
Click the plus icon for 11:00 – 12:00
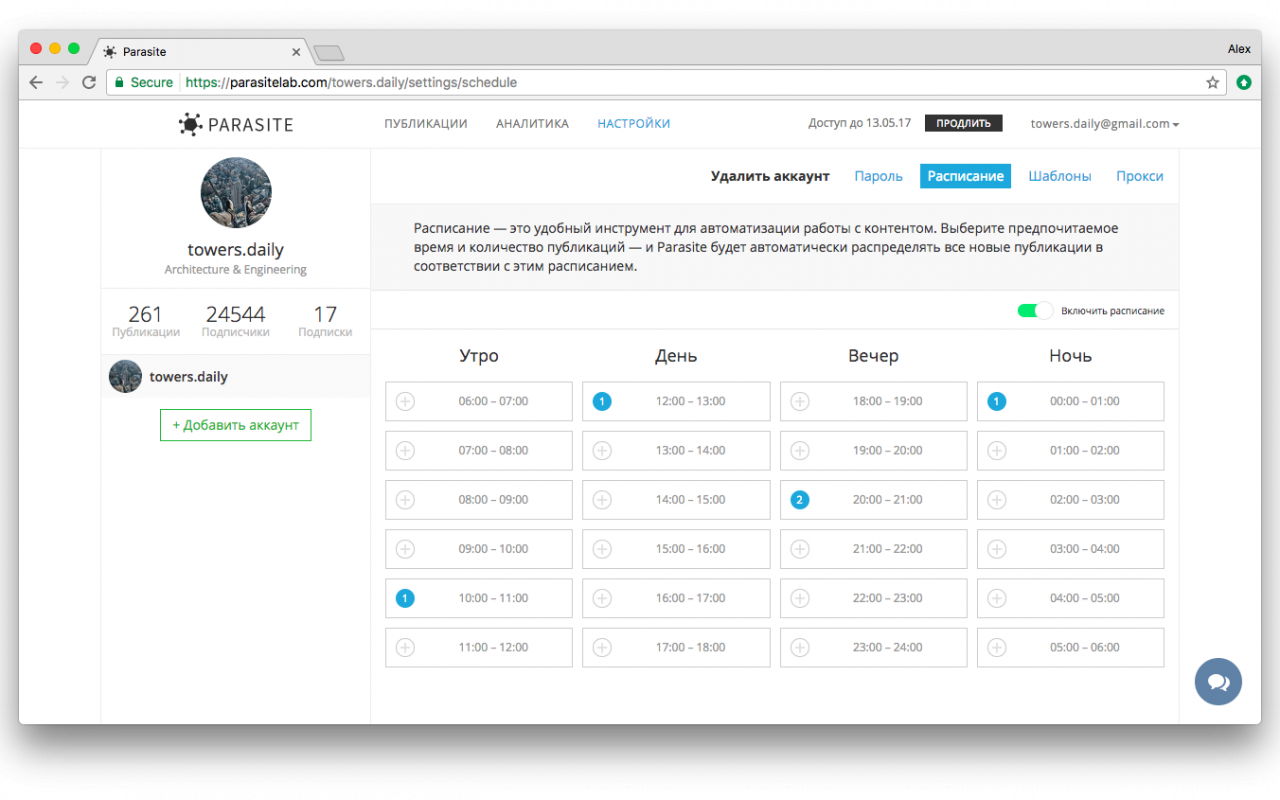(x=405, y=647)
